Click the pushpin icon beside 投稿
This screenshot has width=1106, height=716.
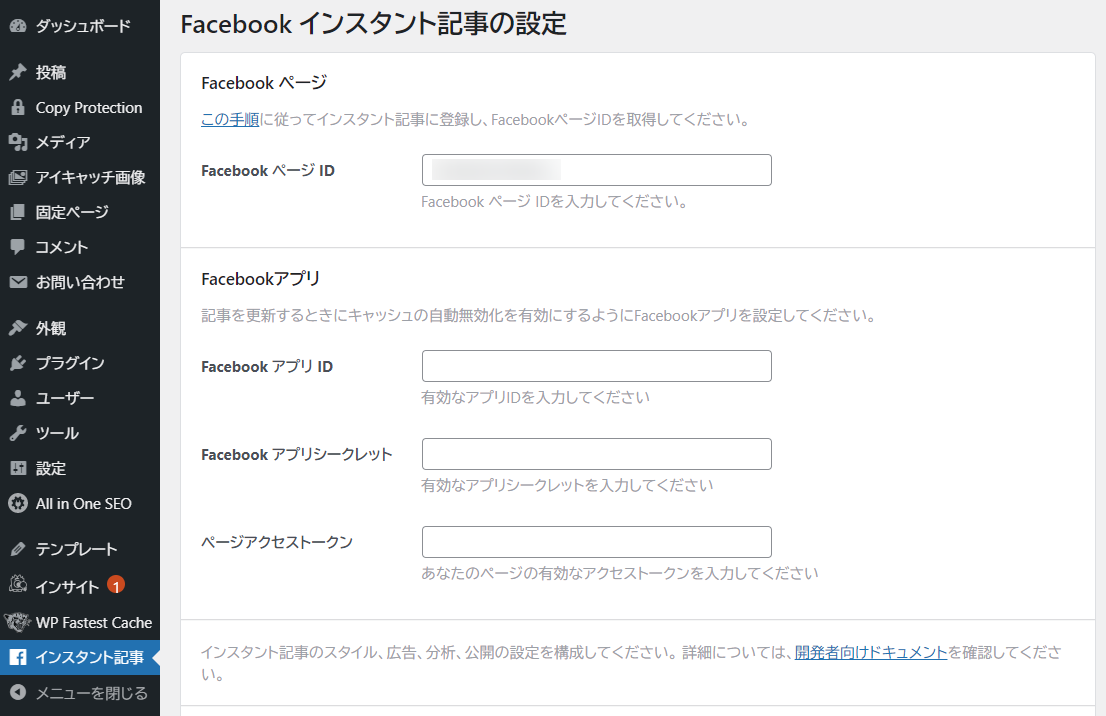(x=18, y=72)
